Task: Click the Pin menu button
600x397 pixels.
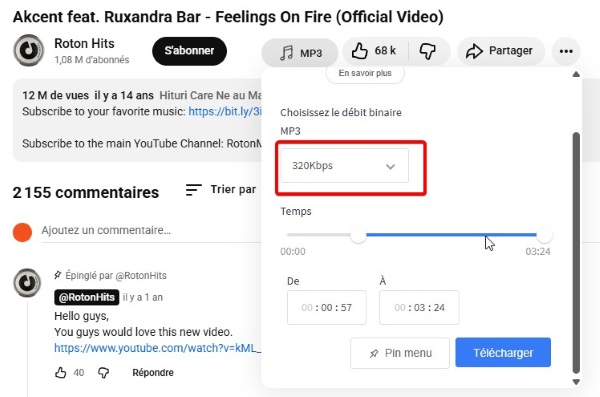Action: (400, 353)
